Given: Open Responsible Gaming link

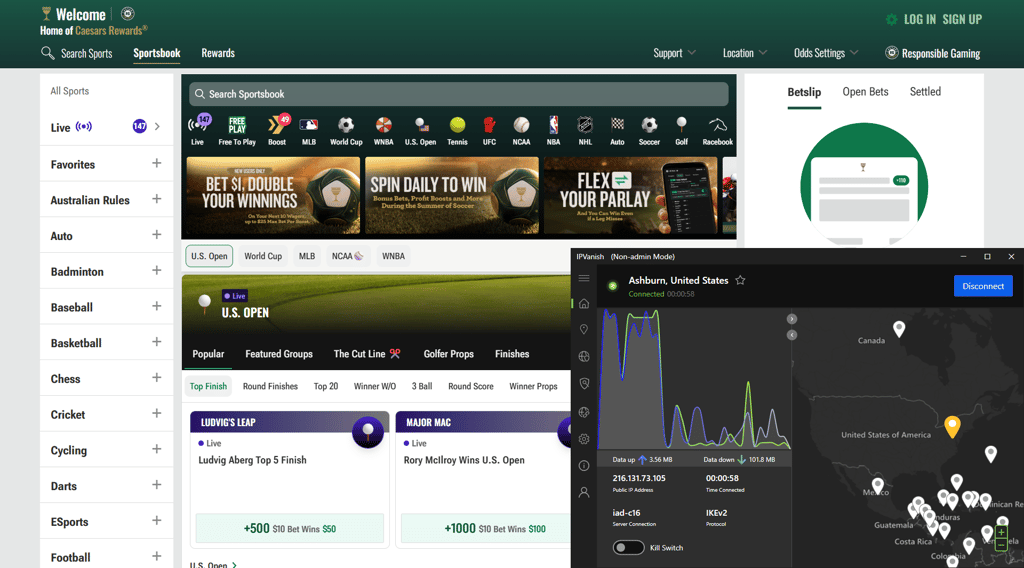Looking at the screenshot, I should tap(933, 53).
